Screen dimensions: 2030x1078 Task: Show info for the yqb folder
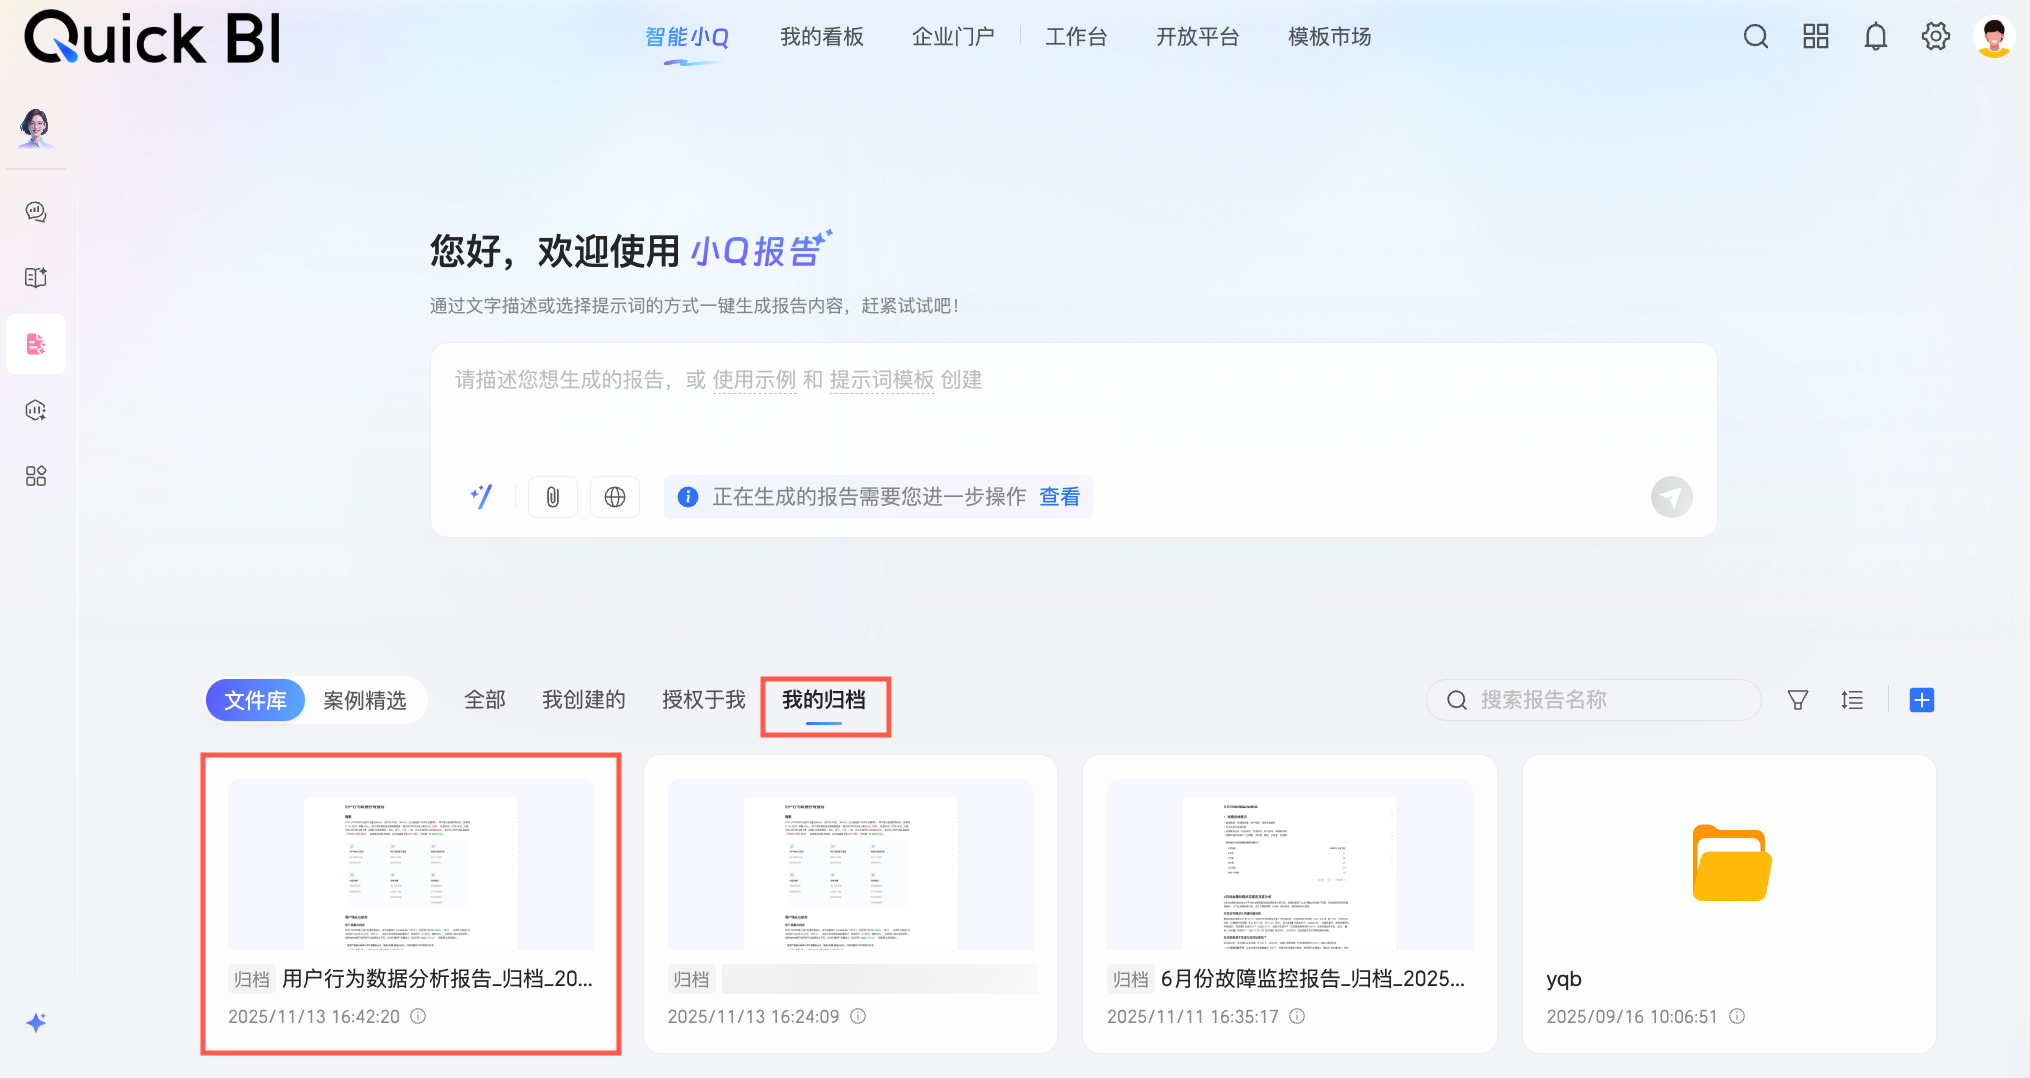(1737, 1016)
